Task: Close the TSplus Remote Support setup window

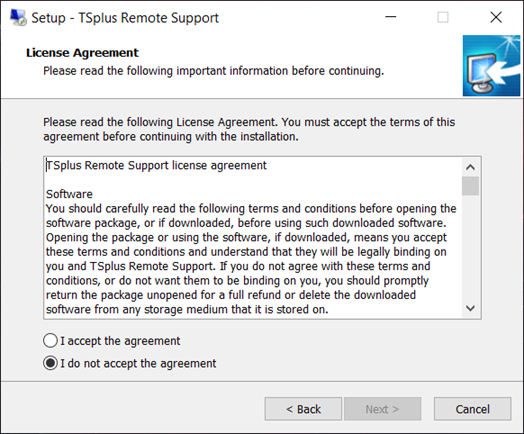Action: click(x=496, y=17)
